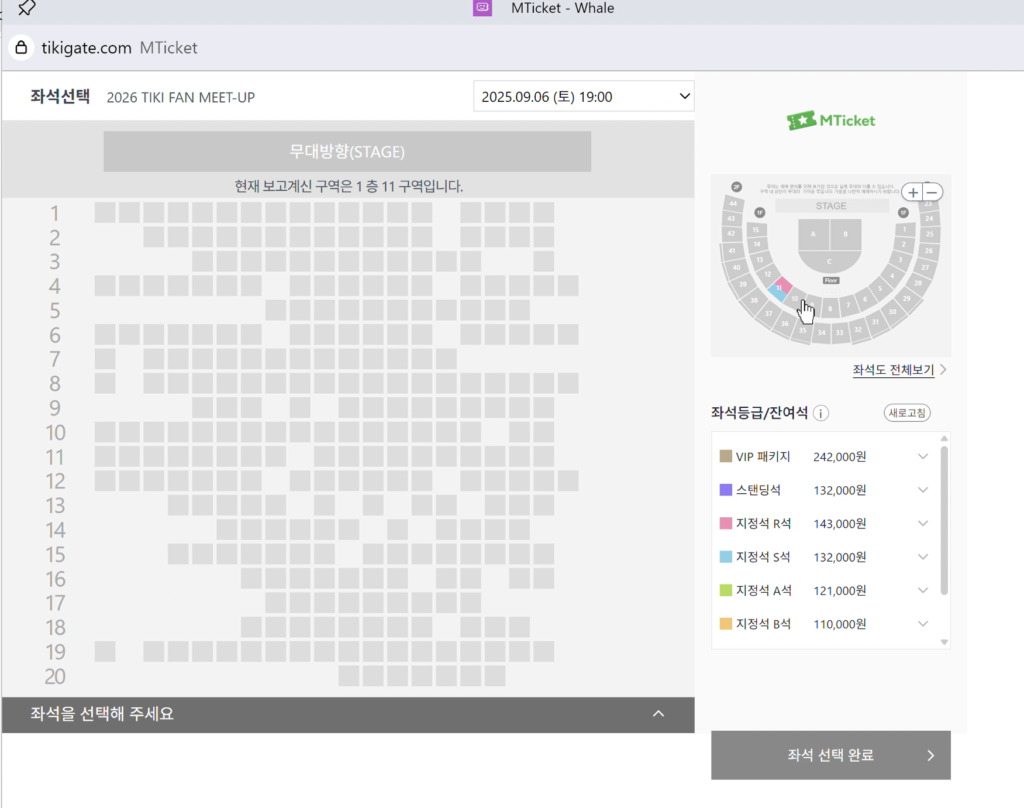Image resolution: width=1024 pixels, height=808 pixels.
Task: Select floor section A on venue map
Action: 813,234
